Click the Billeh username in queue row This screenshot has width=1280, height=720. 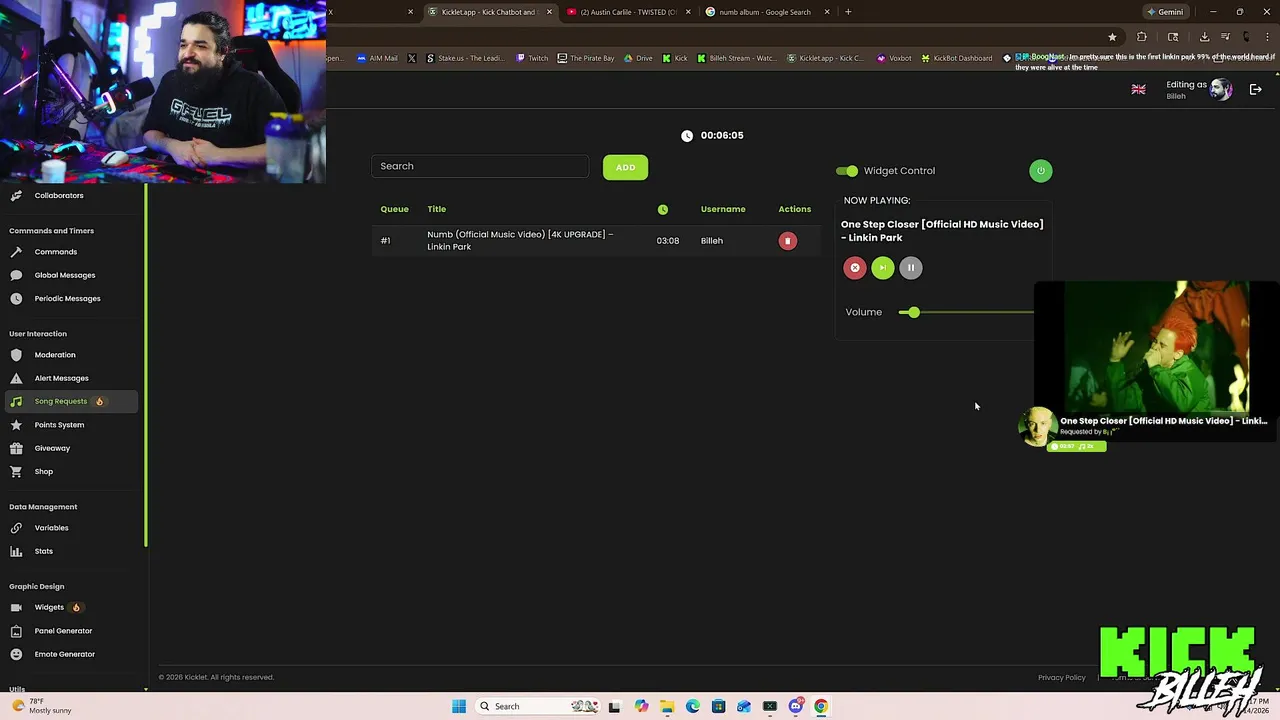(x=711, y=241)
